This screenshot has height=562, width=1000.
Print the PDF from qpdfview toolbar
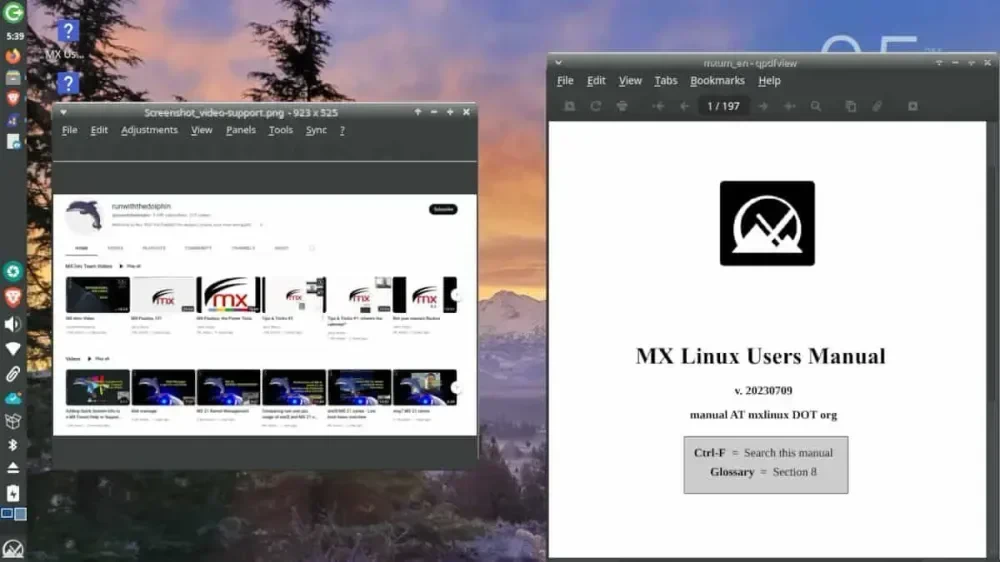tap(622, 107)
